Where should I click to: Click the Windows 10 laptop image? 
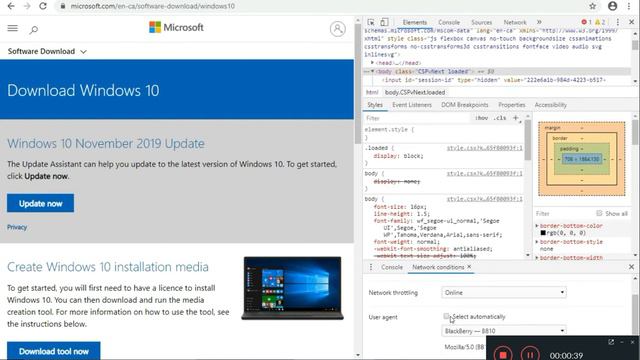[x=292, y=288]
